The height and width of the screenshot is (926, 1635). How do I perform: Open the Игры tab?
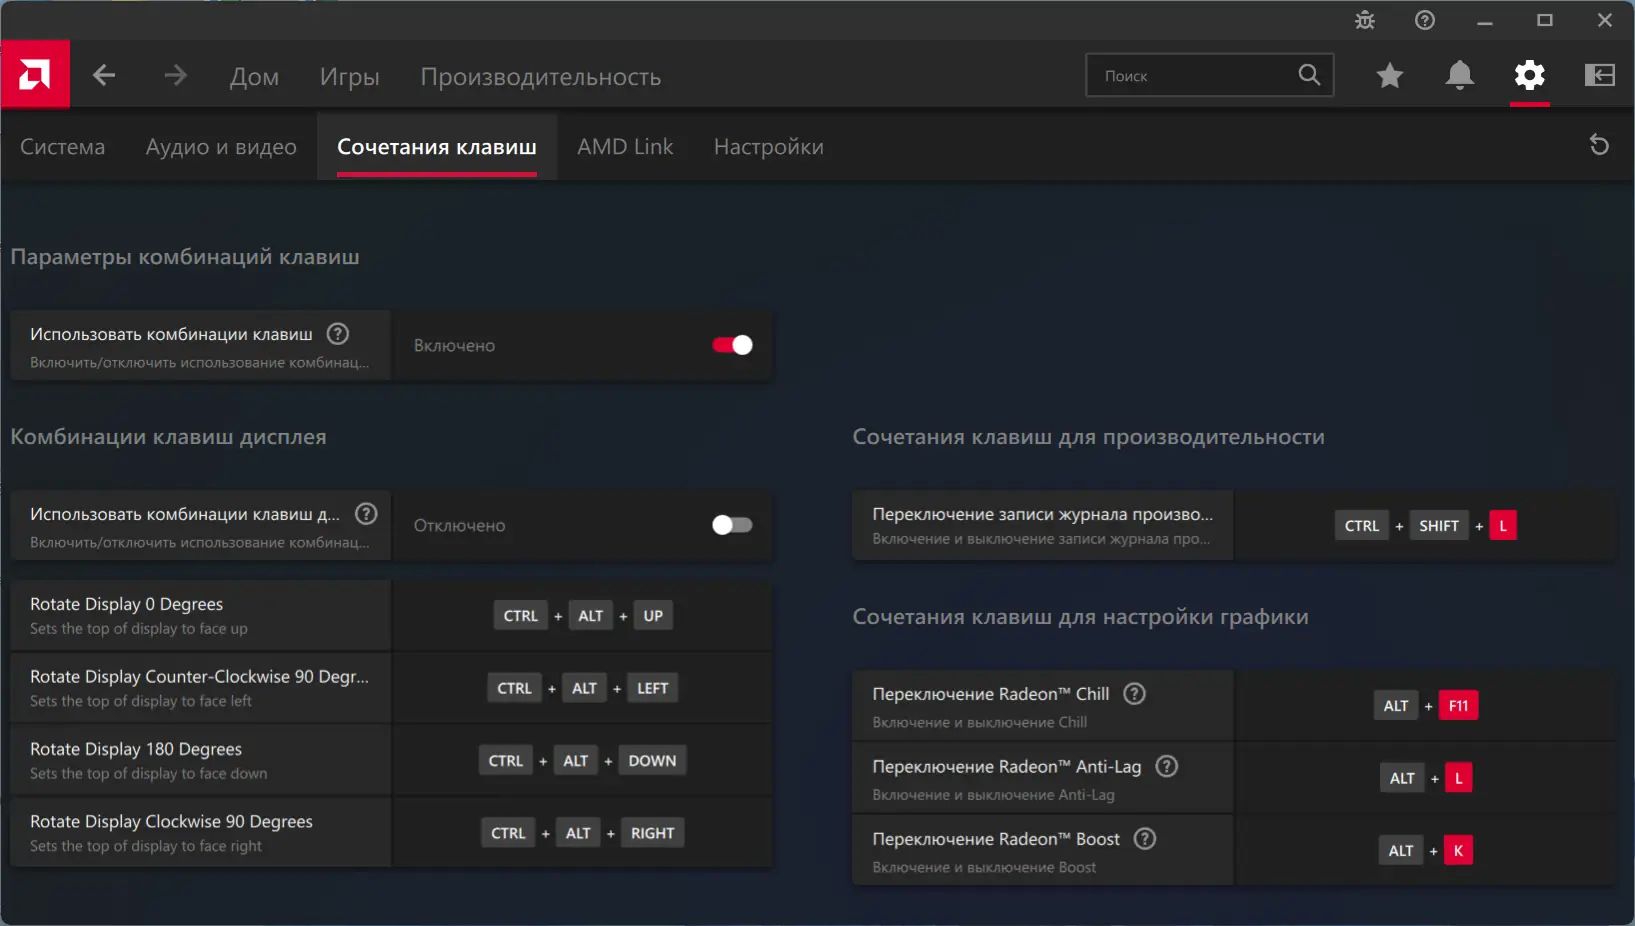coord(350,77)
